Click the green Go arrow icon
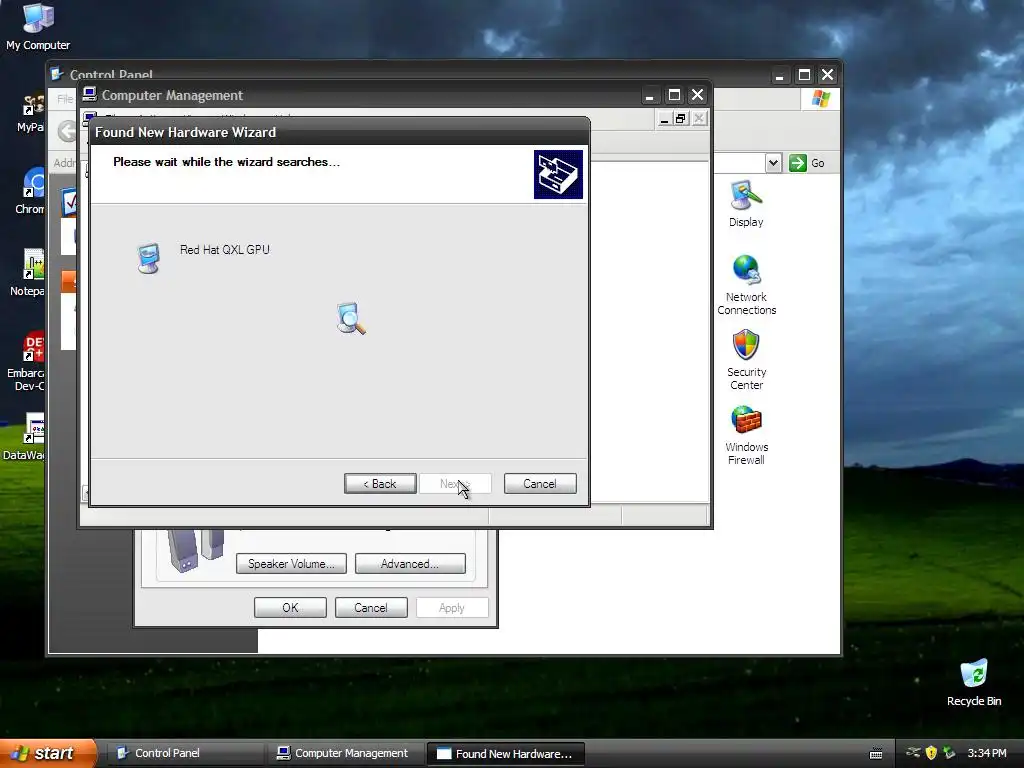The height and width of the screenshot is (768, 1024). coord(797,163)
